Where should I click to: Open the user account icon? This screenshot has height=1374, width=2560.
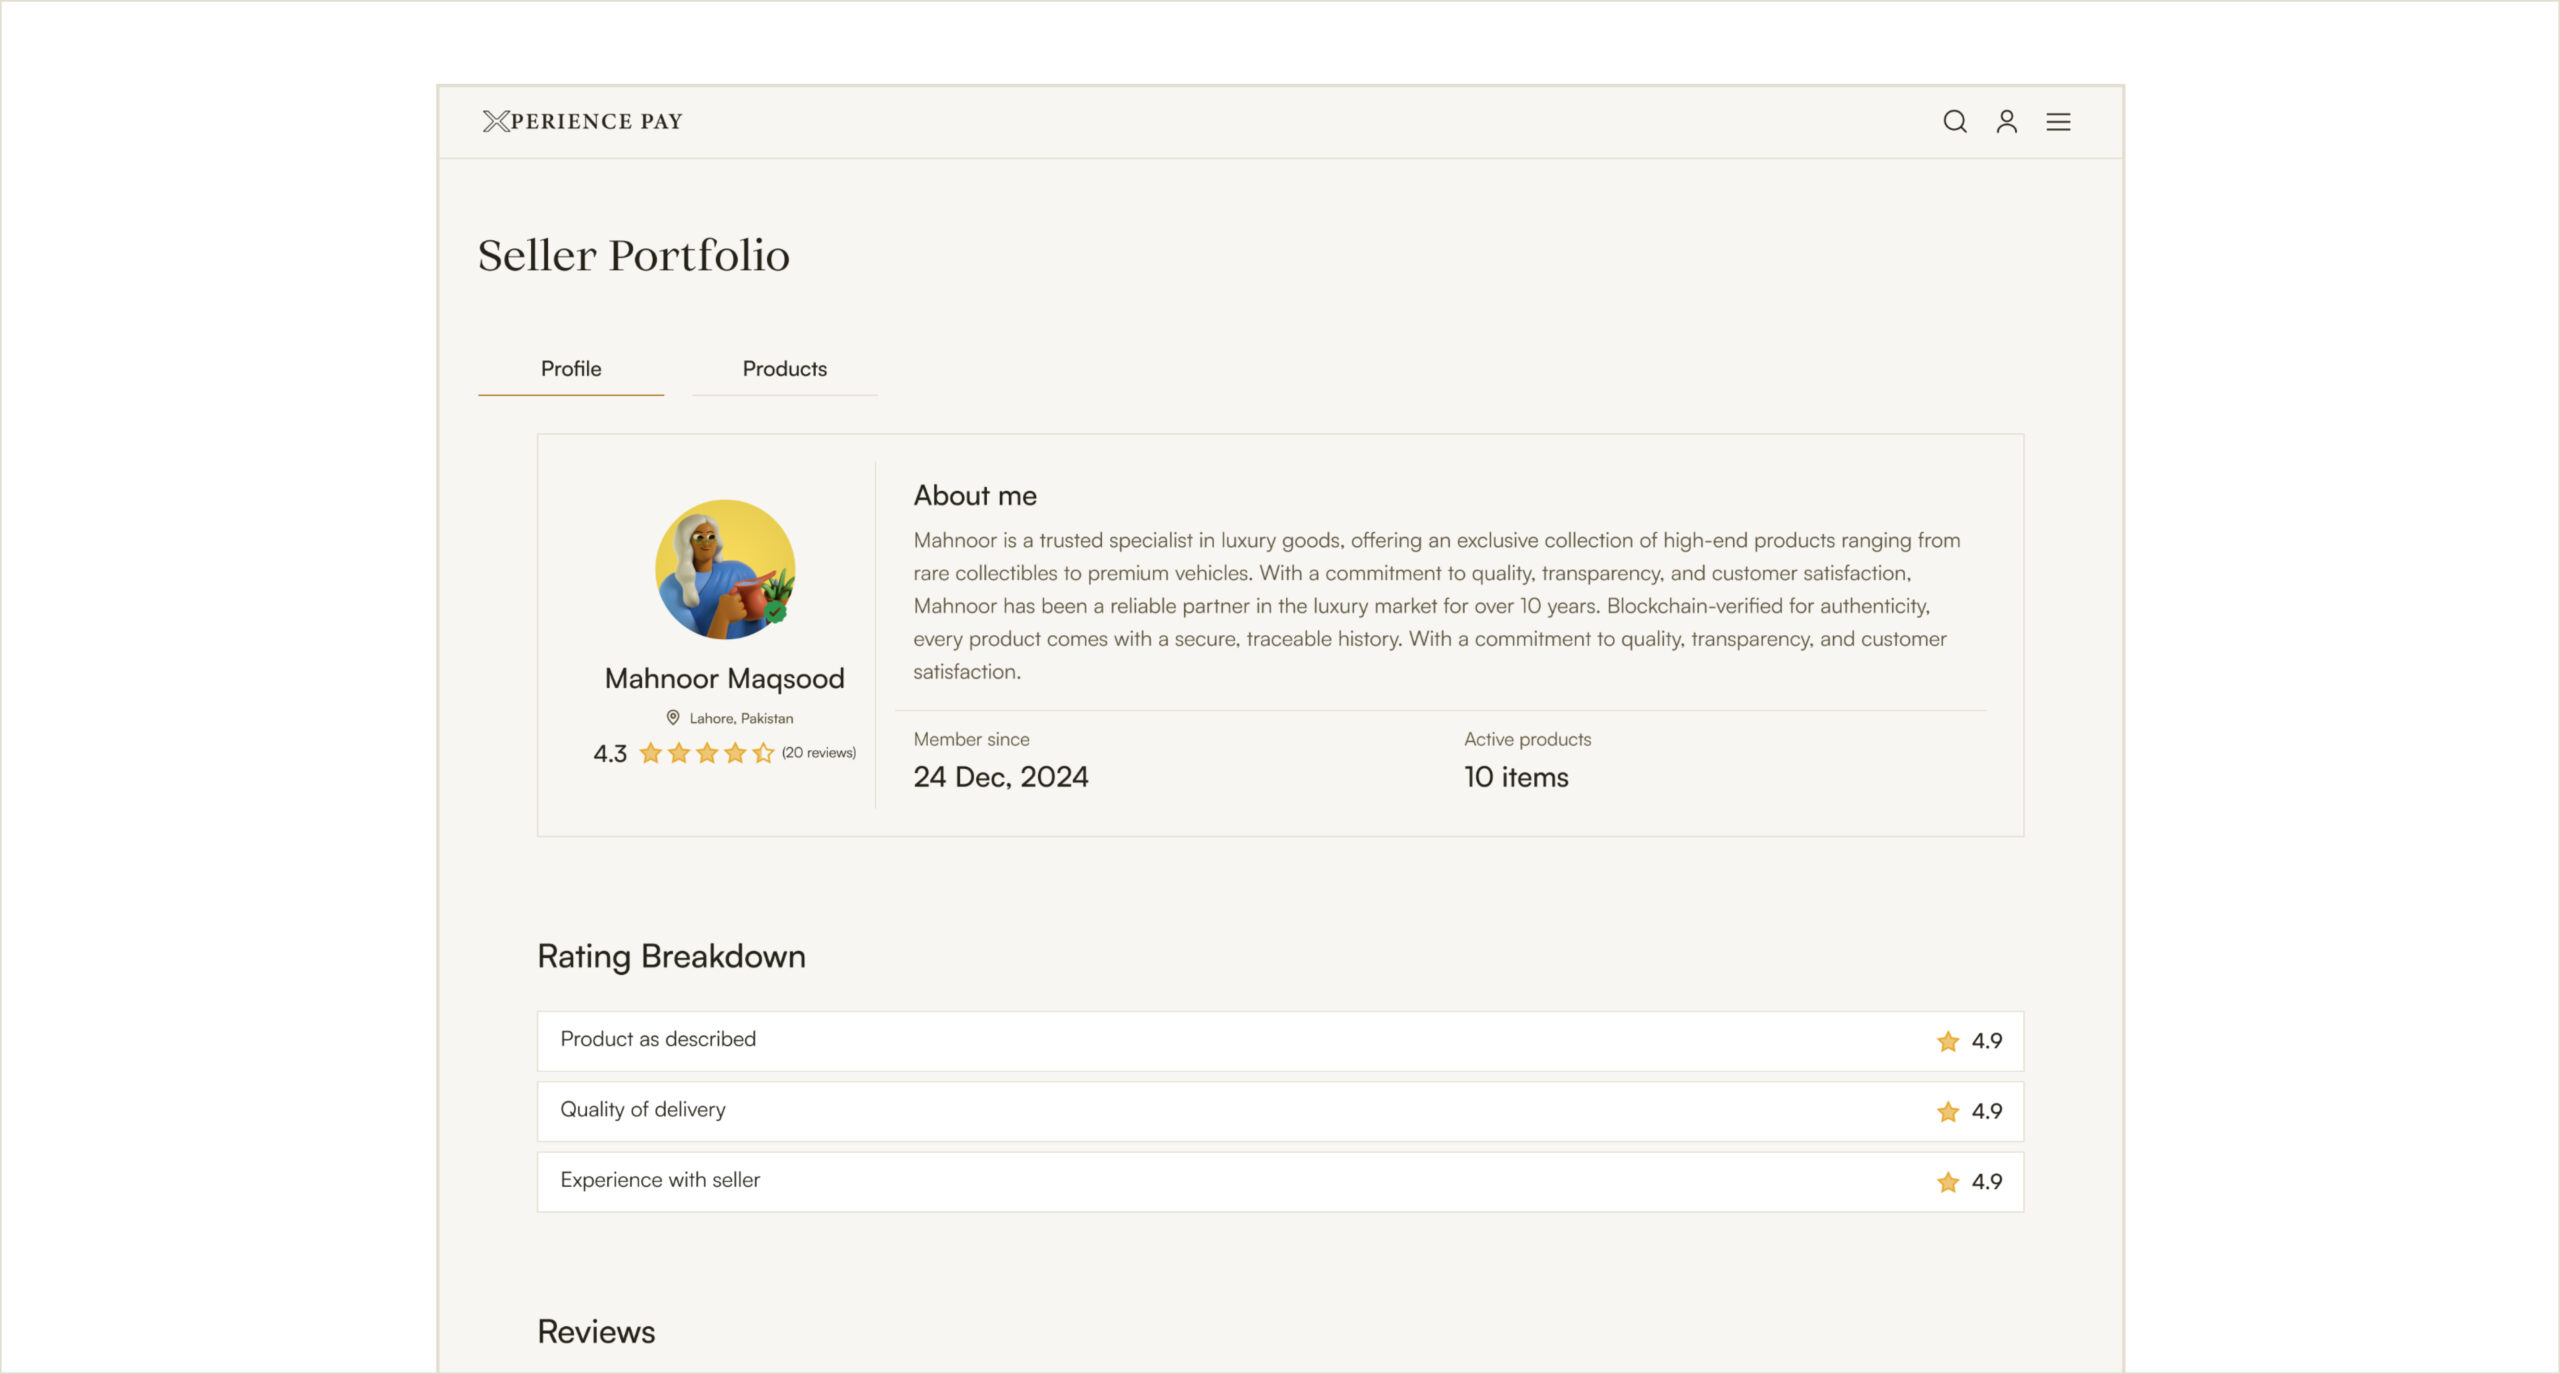(x=2006, y=122)
